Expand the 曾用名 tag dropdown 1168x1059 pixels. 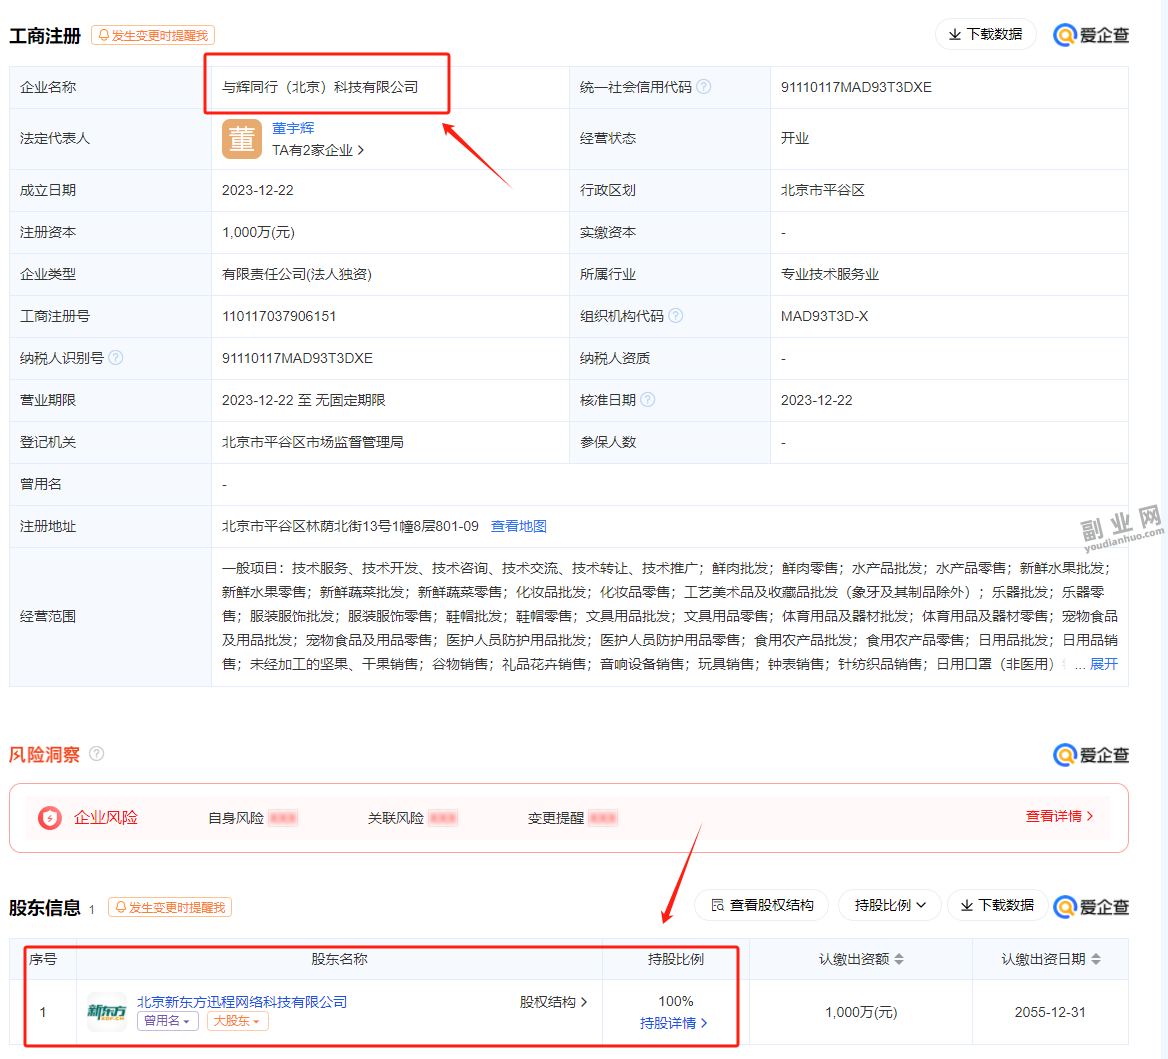[x=167, y=1021]
